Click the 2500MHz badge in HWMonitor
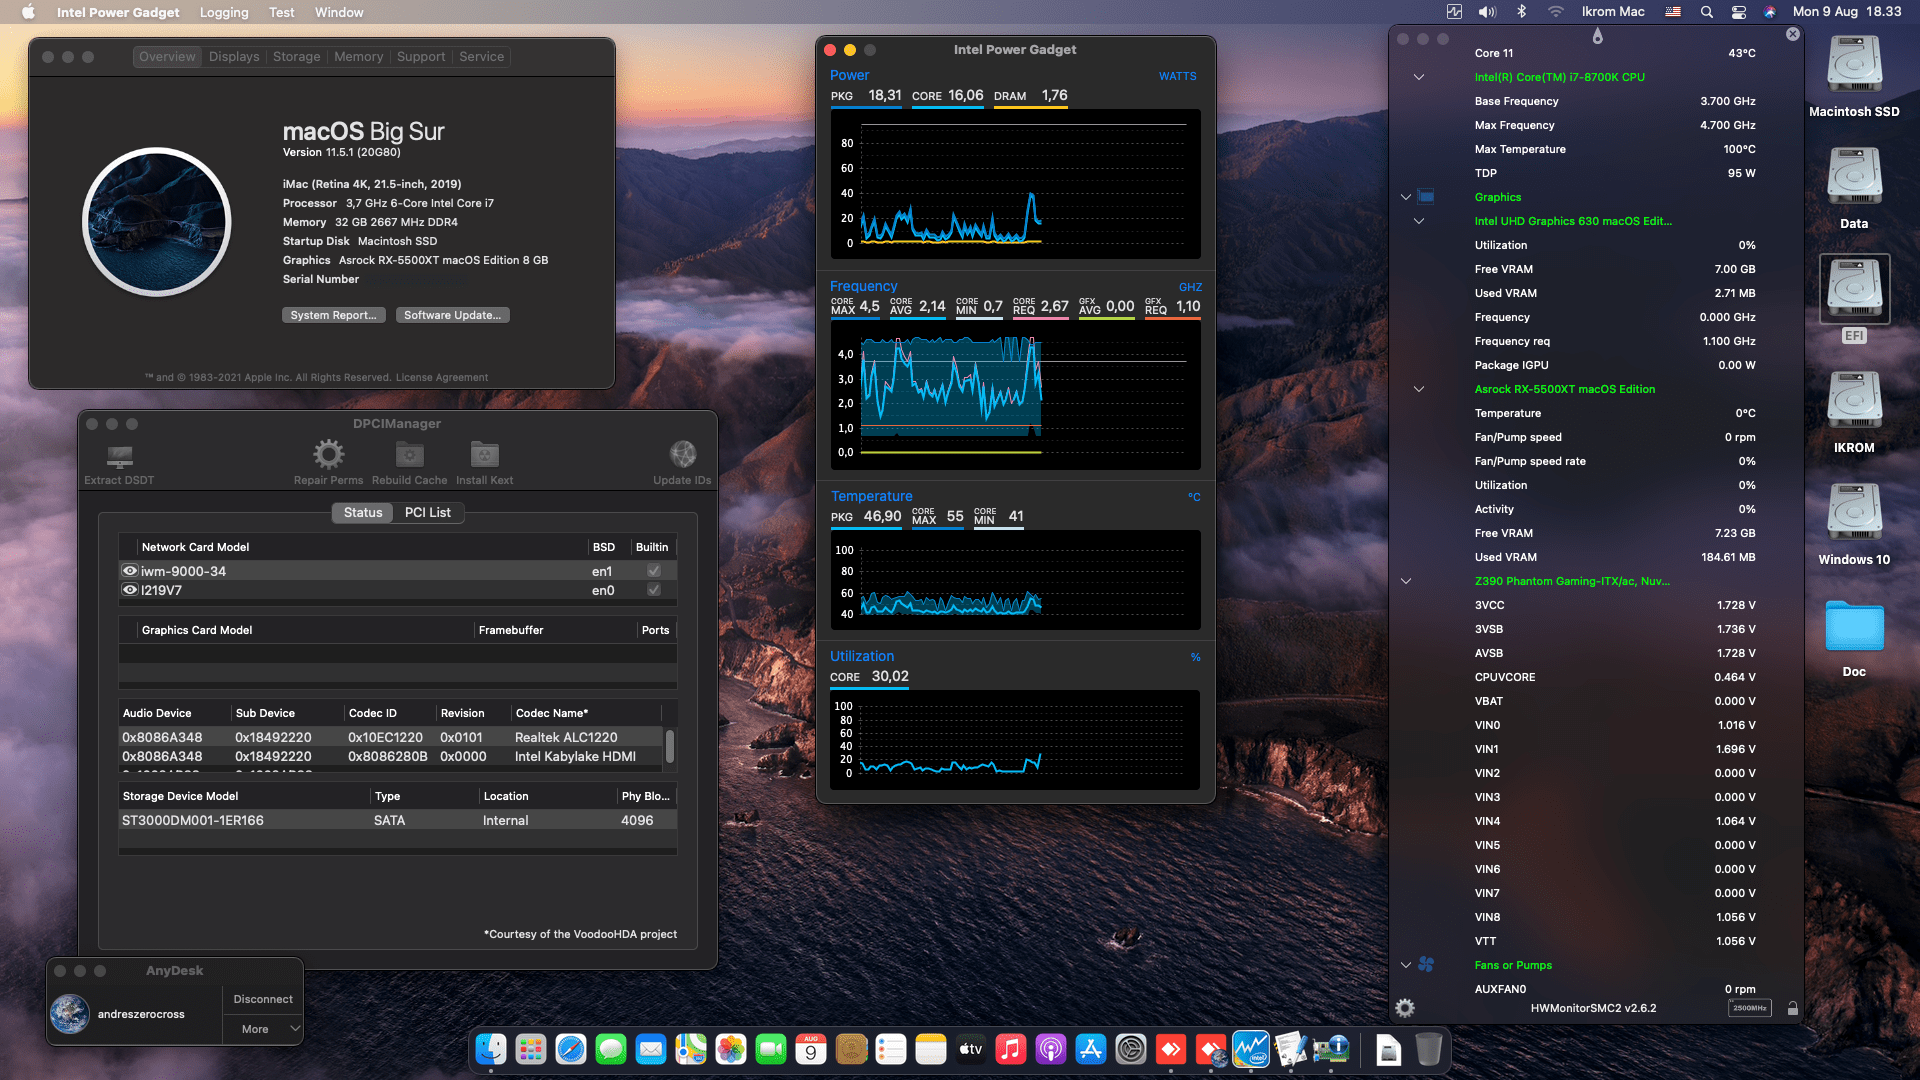This screenshot has width=1920, height=1080. [1749, 1008]
